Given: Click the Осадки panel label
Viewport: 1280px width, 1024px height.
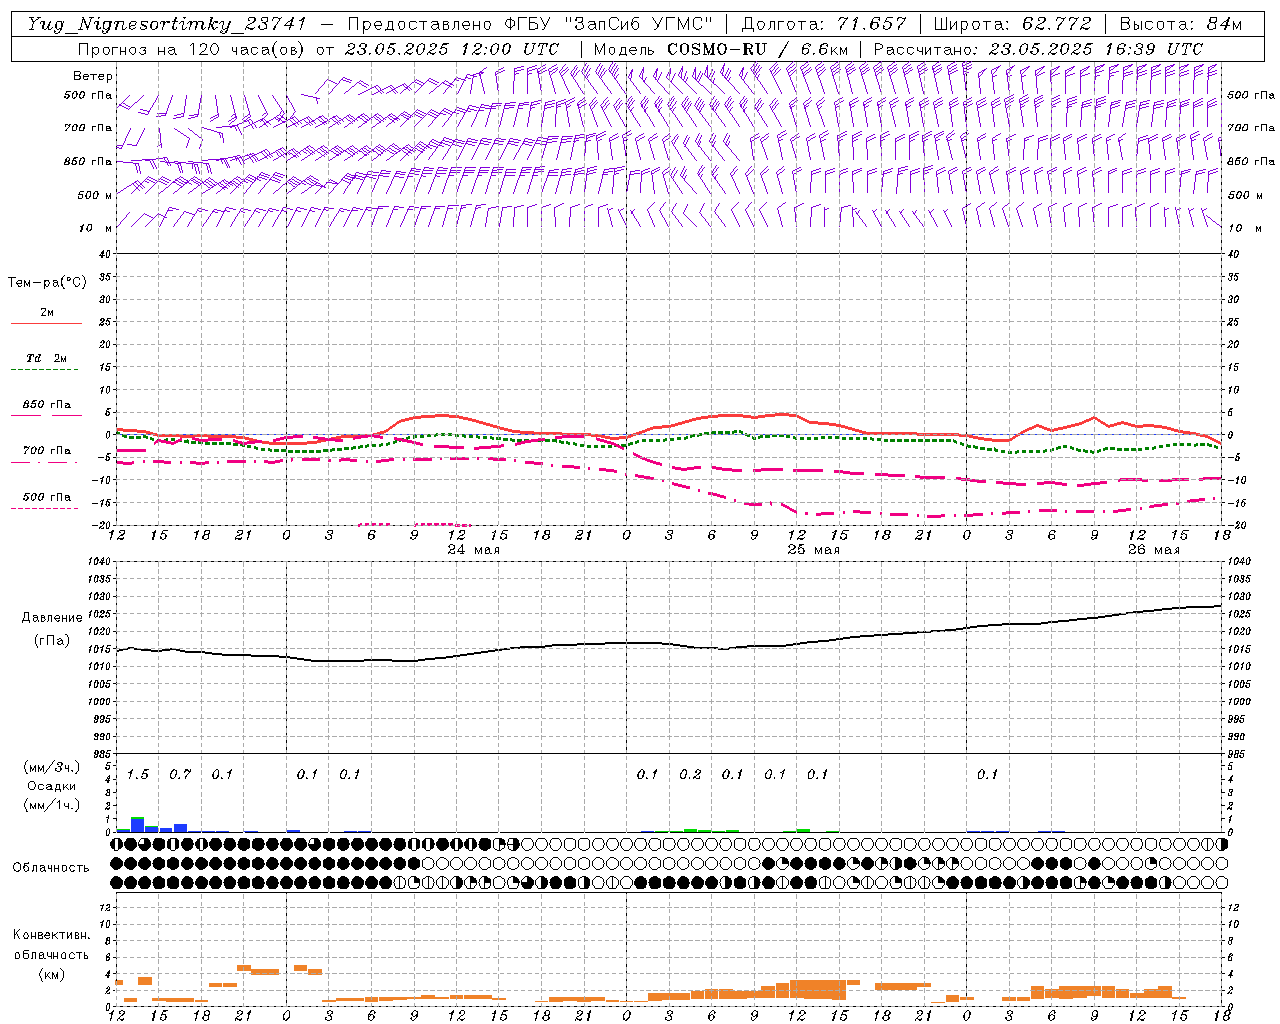Looking at the screenshot, I should coord(52,786).
